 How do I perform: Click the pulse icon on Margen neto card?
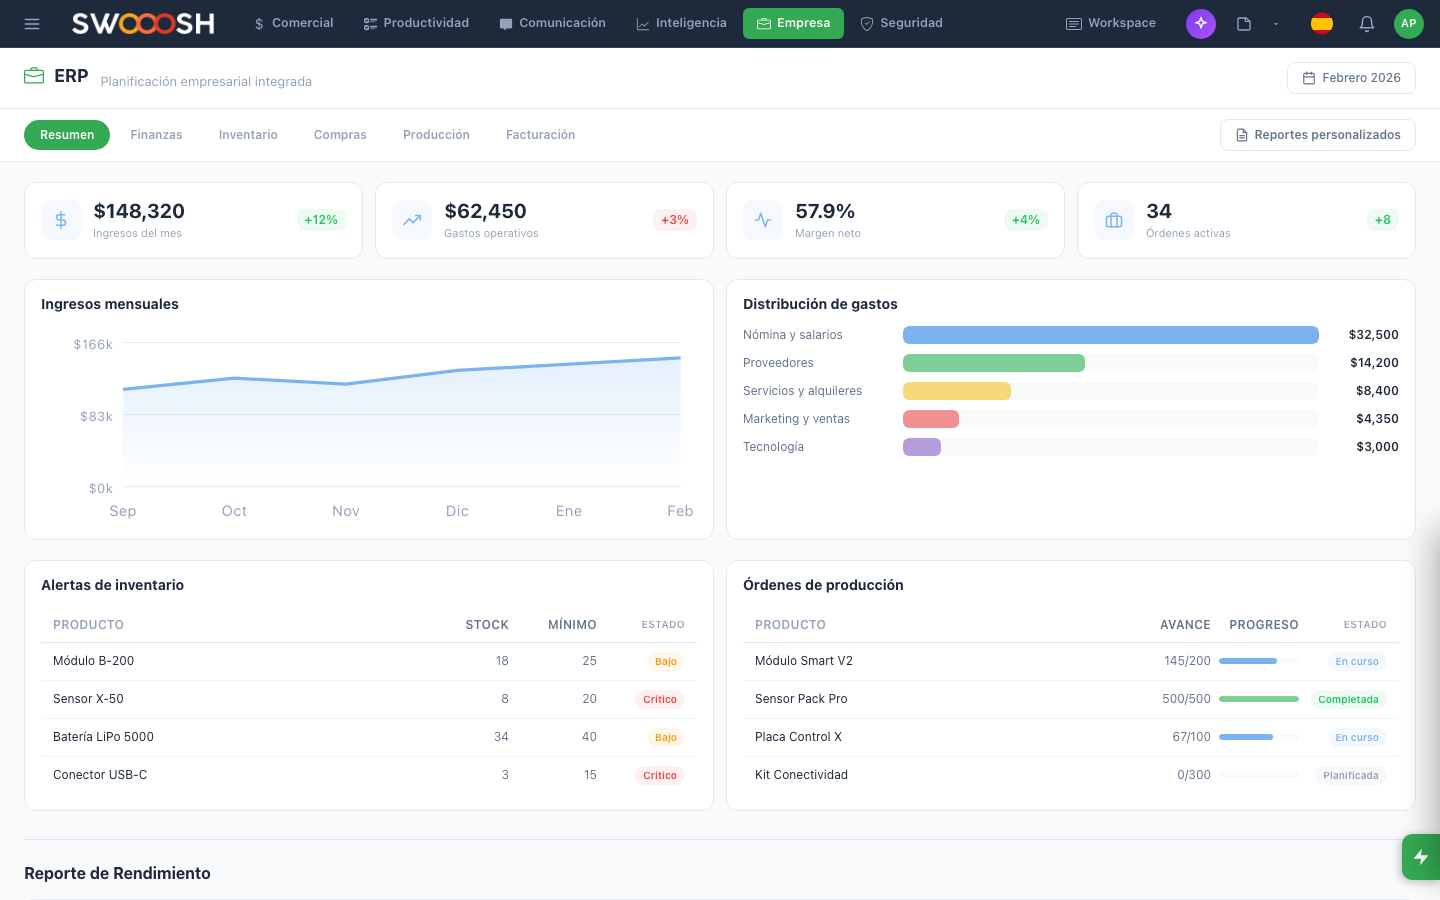(x=763, y=220)
